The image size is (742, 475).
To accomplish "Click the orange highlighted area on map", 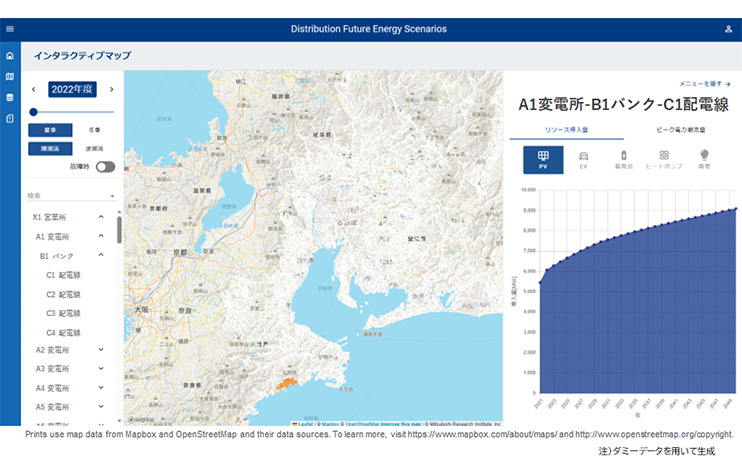I will pyautogui.click(x=286, y=382).
